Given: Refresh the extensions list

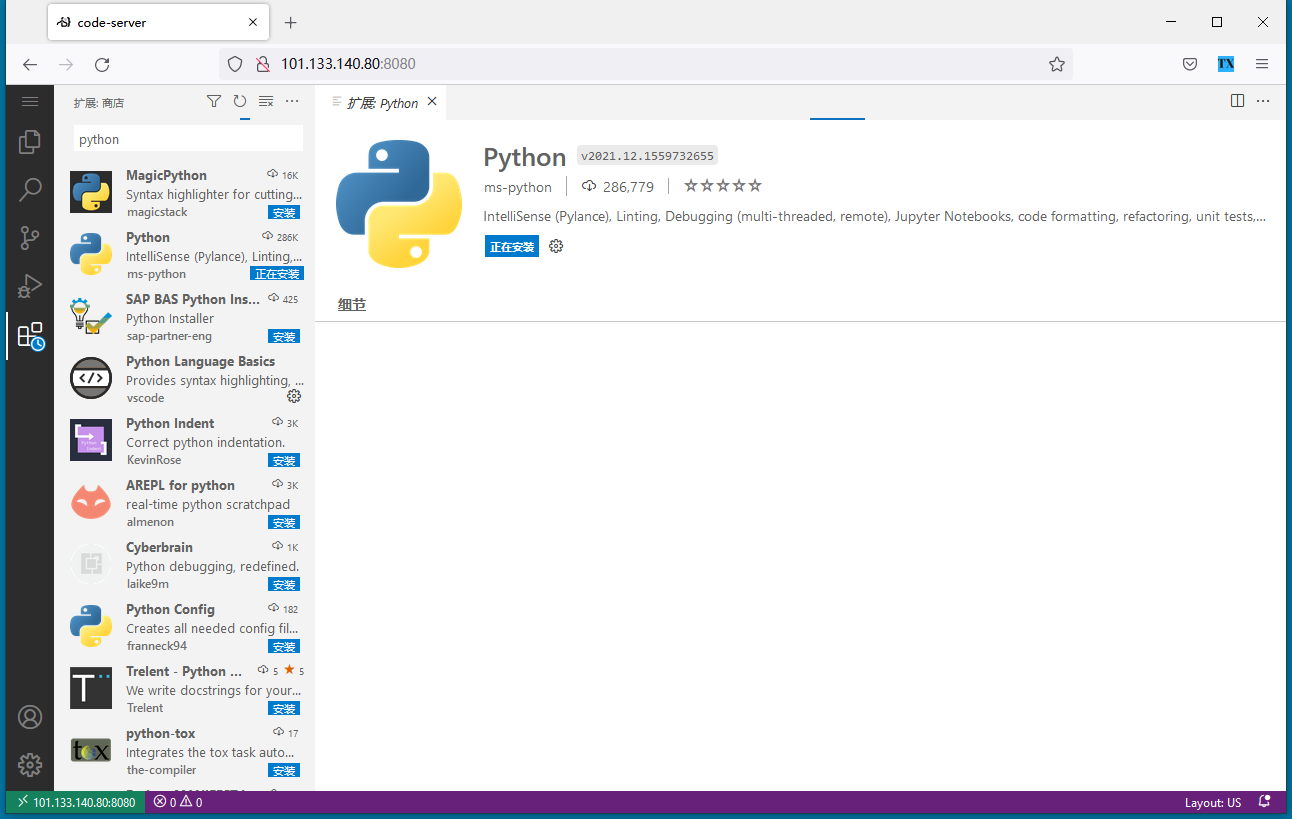Looking at the screenshot, I should coord(240,101).
